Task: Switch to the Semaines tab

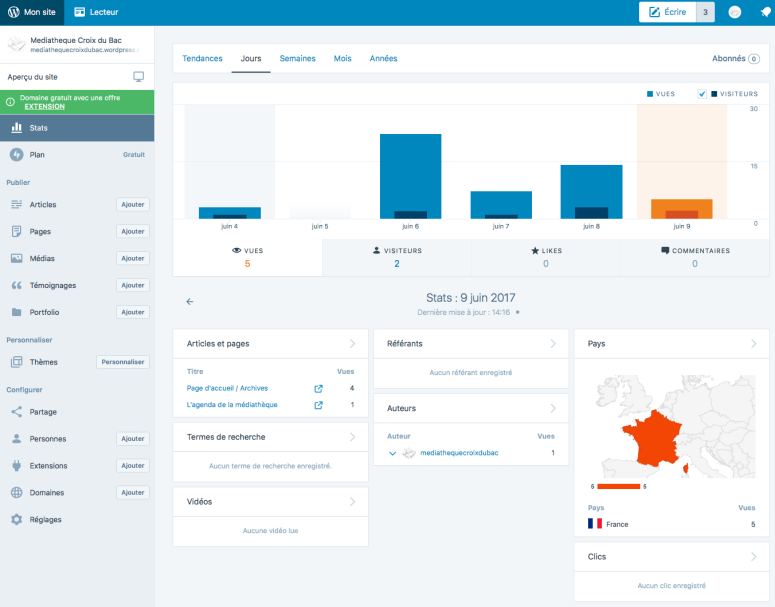Action: [x=297, y=59]
